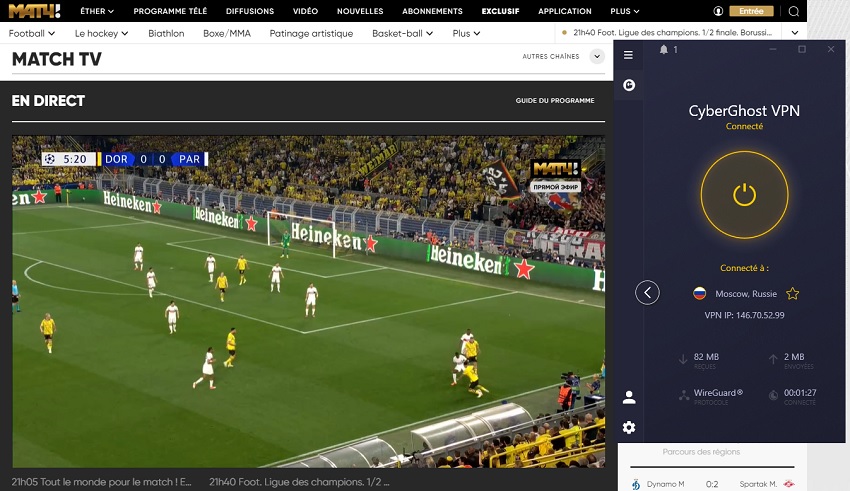This screenshot has width=850, height=491.
Task: Click the back arrow circle in CyberGhost
Action: (x=647, y=293)
